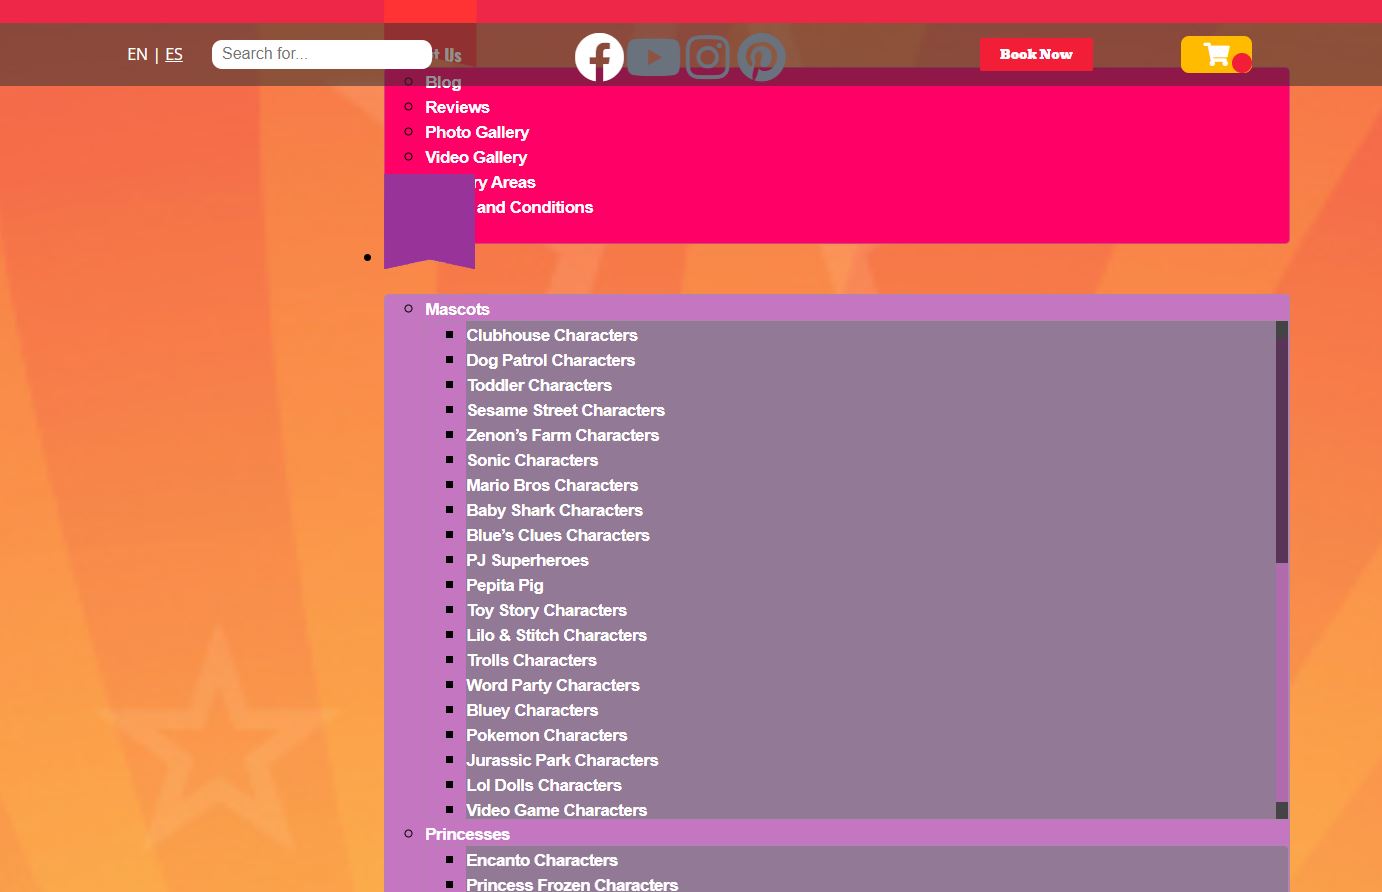Screen dimensions: 1382x892
Task: Open the Instagram social icon
Action: 708,57
